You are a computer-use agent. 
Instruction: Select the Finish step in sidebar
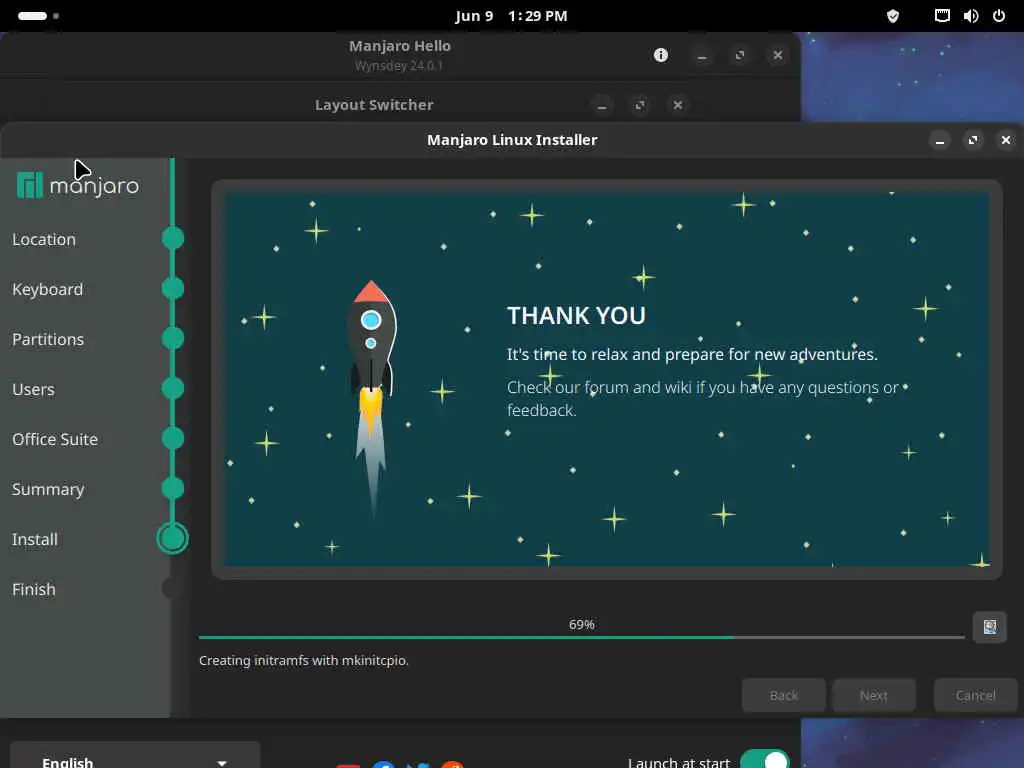(x=33, y=590)
